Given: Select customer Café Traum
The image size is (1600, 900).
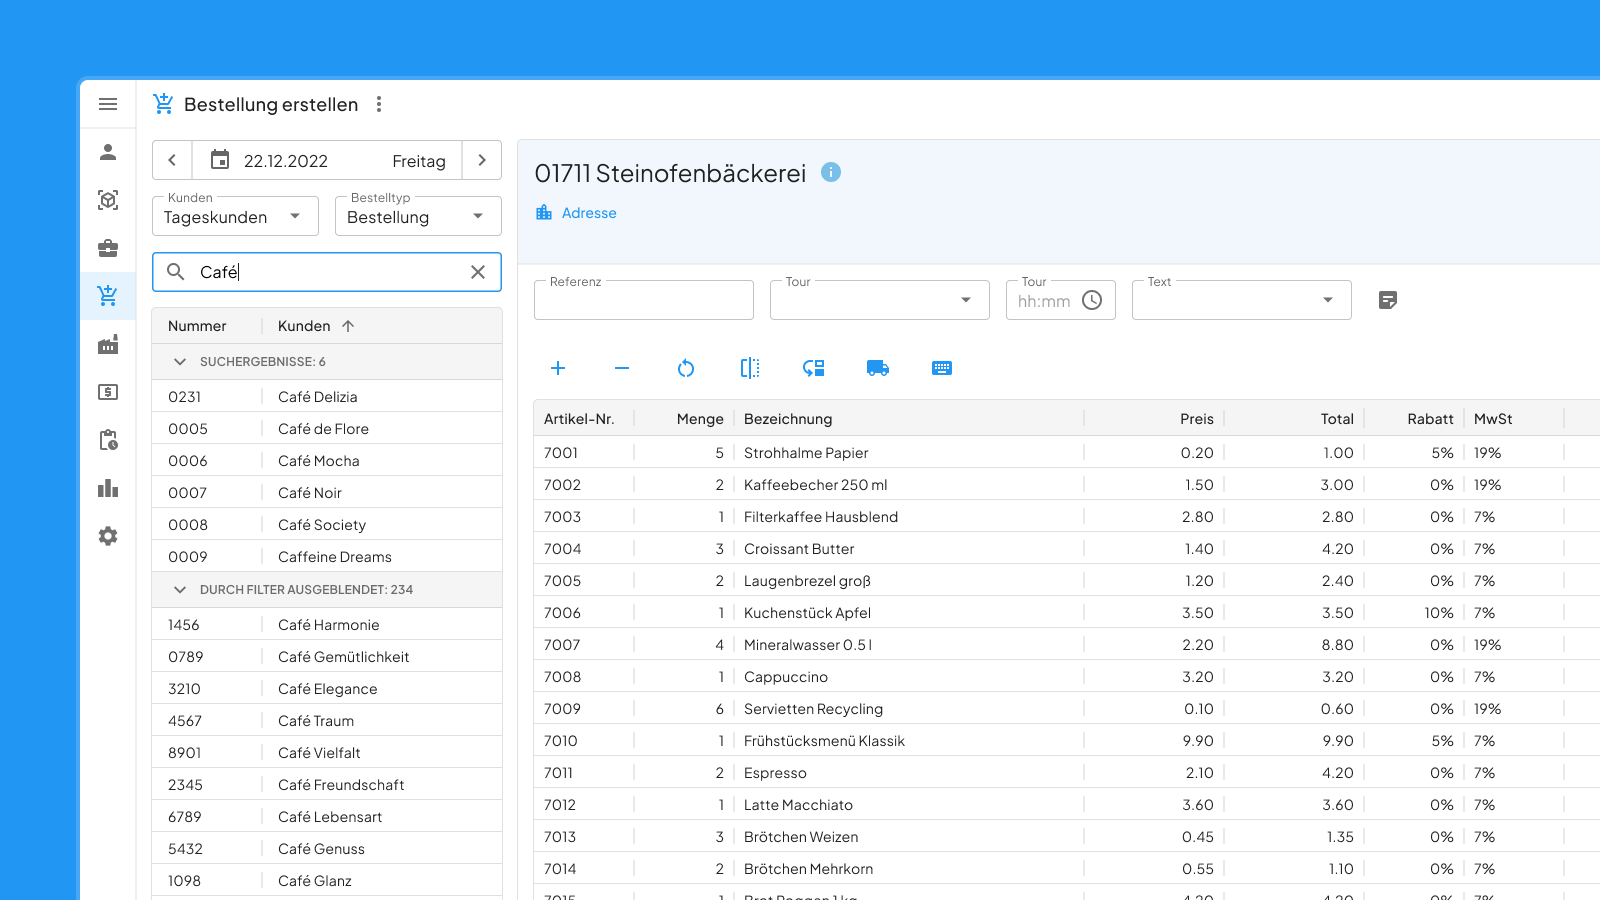Looking at the screenshot, I should (x=327, y=721).
